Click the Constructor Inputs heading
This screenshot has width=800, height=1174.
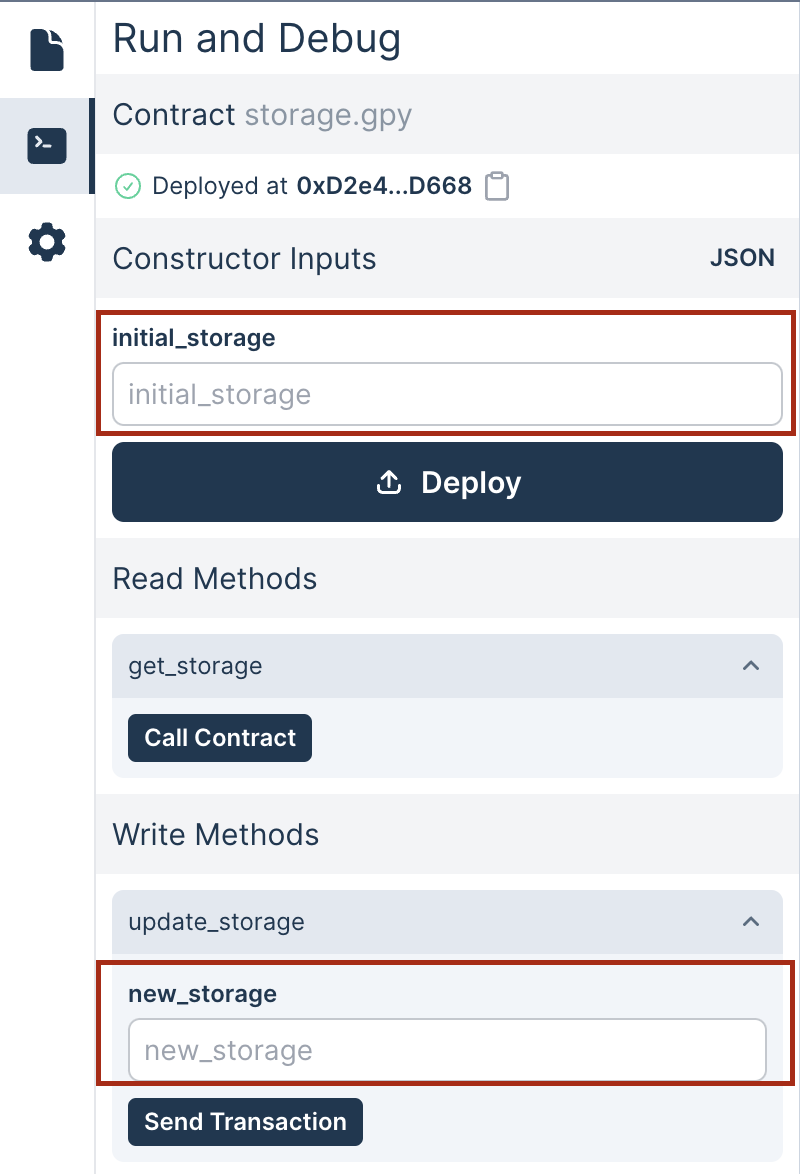[x=245, y=257]
